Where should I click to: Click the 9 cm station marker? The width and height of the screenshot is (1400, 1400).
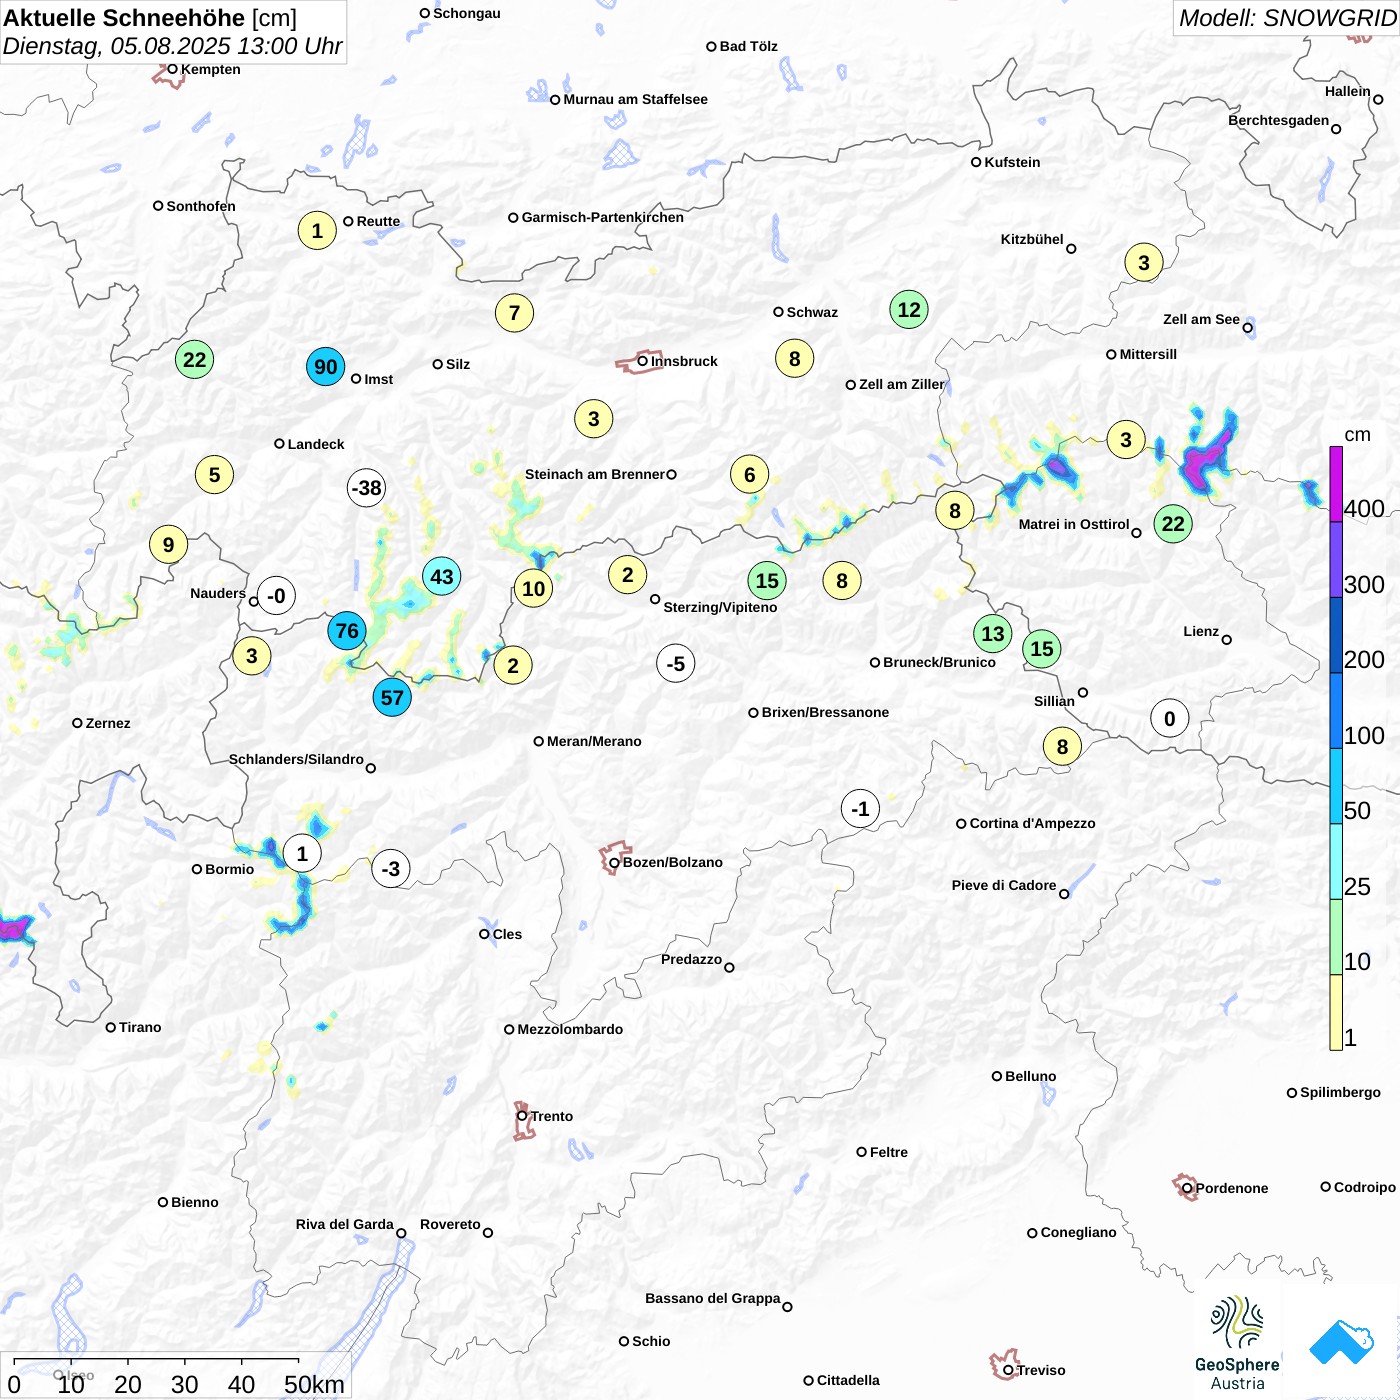pos(168,545)
